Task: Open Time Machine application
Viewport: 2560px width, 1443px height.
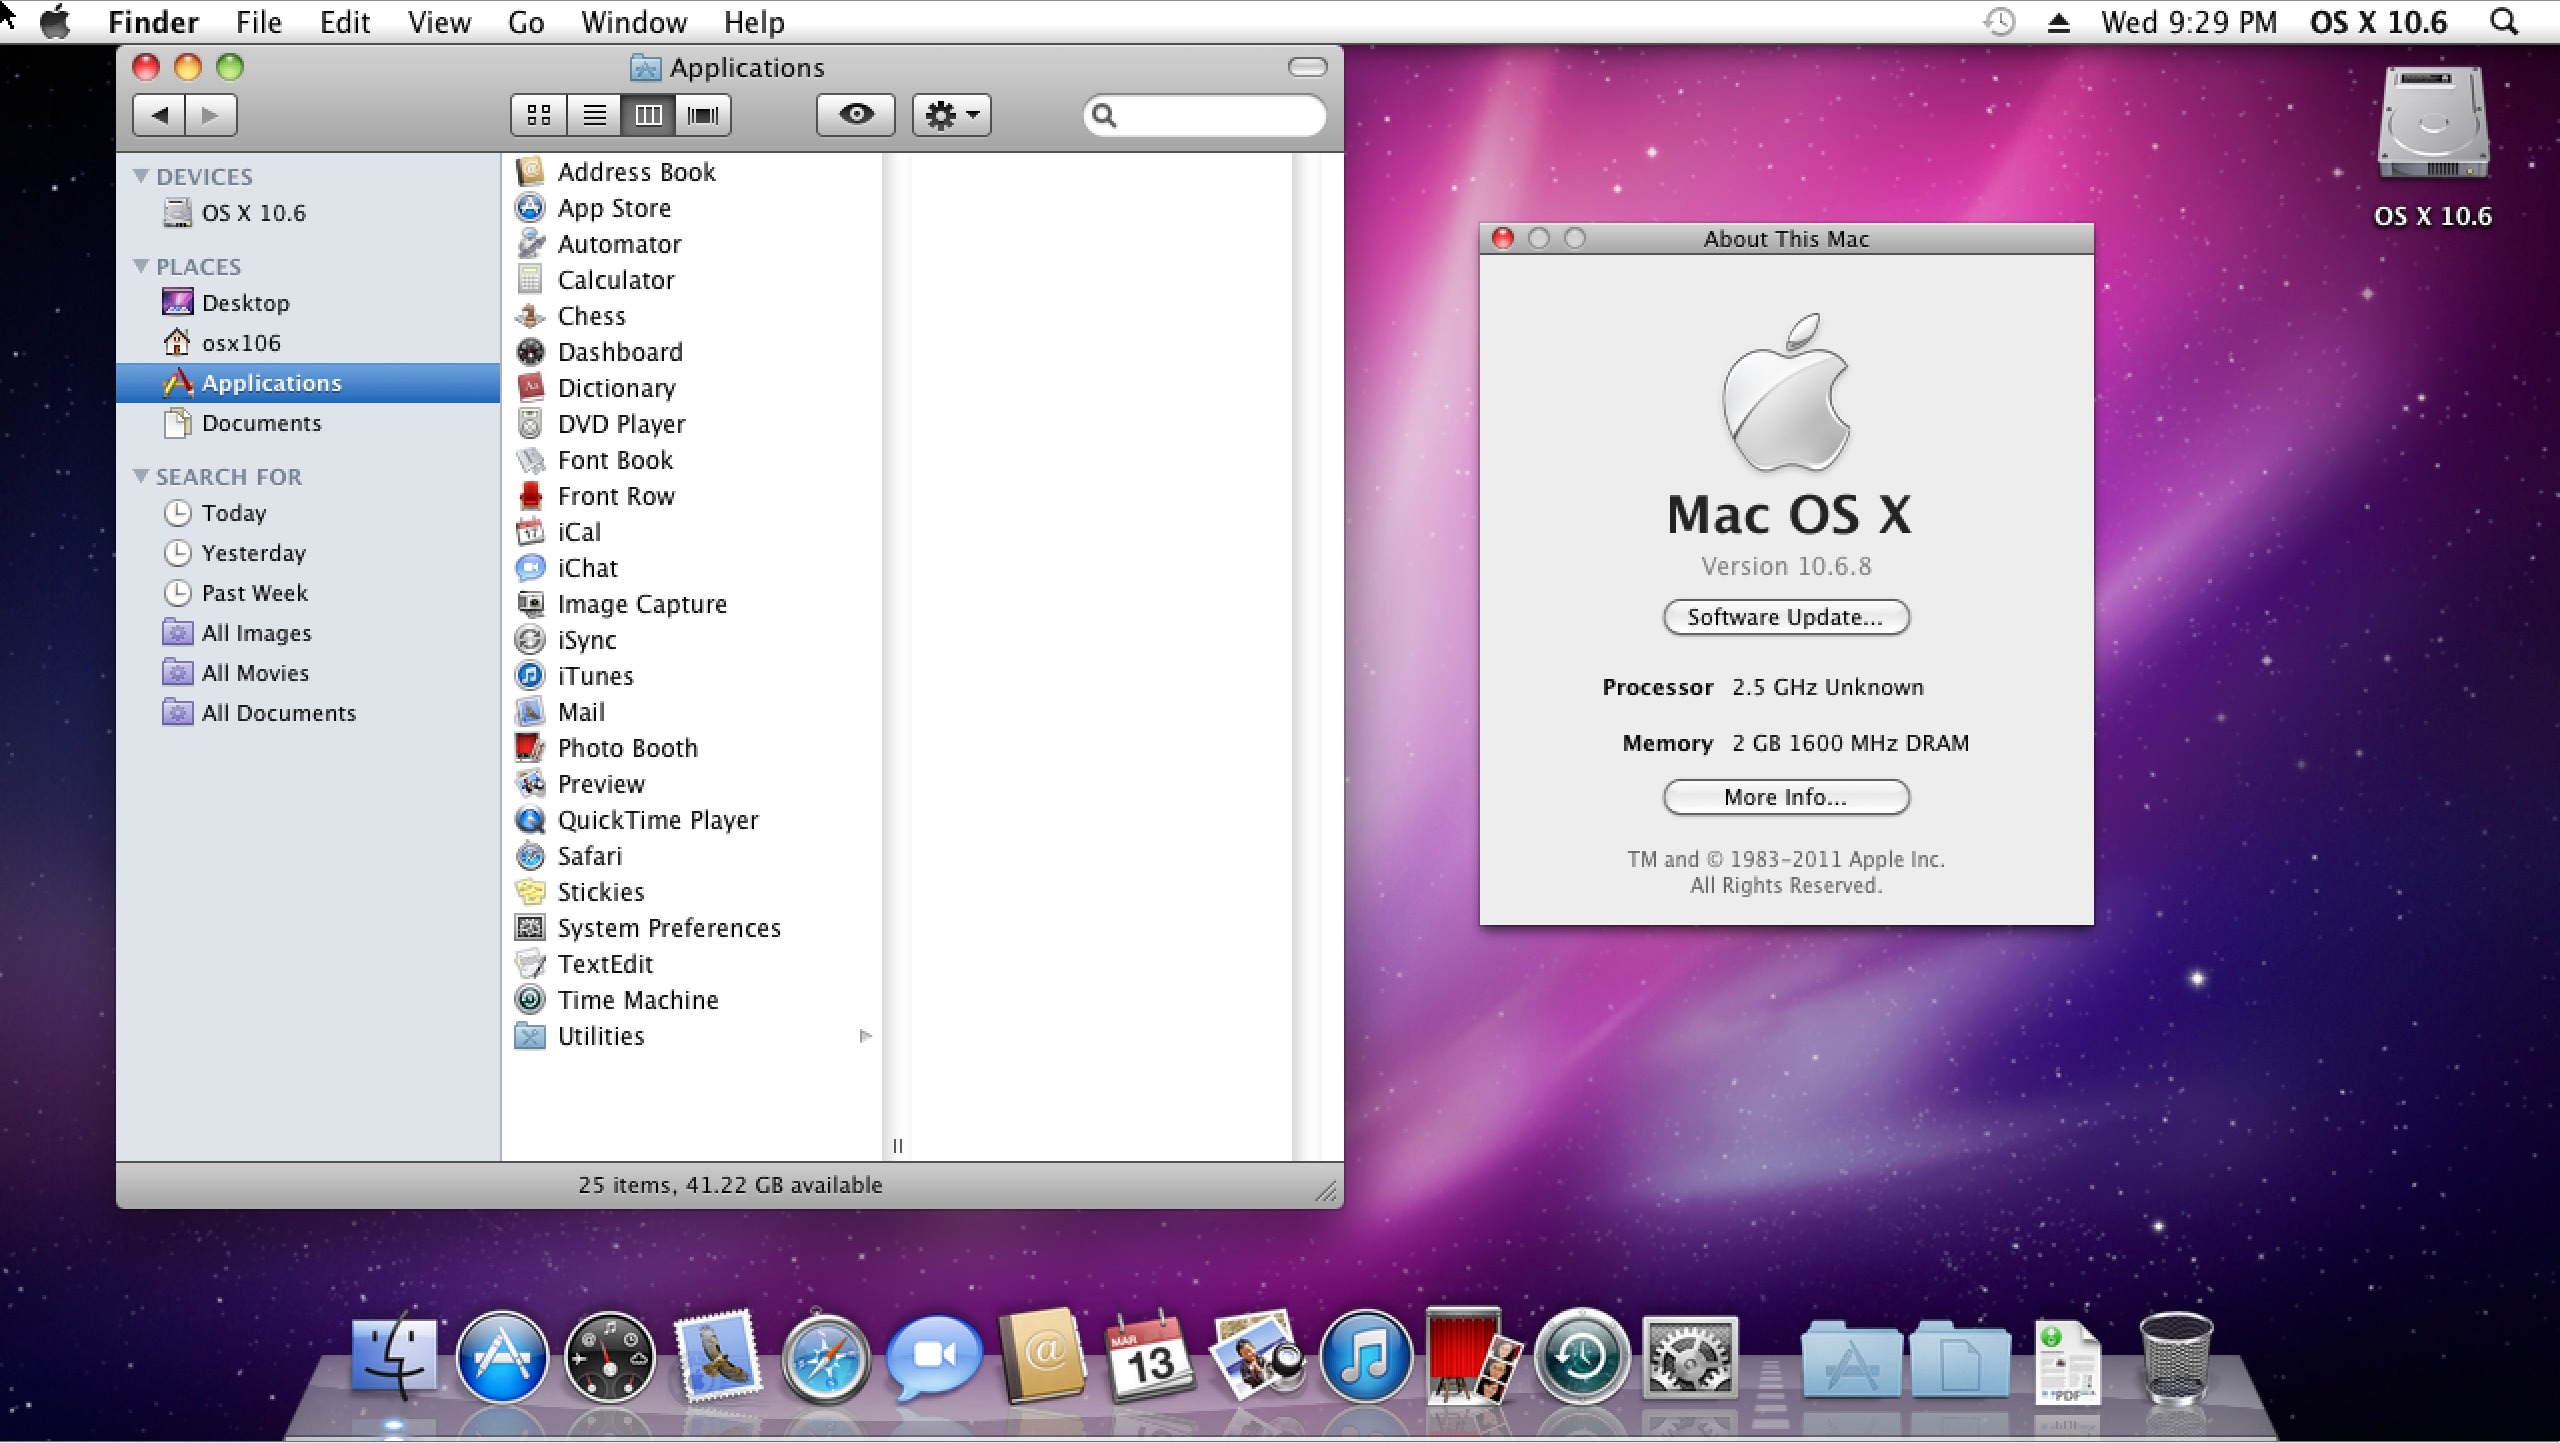Action: [x=638, y=998]
